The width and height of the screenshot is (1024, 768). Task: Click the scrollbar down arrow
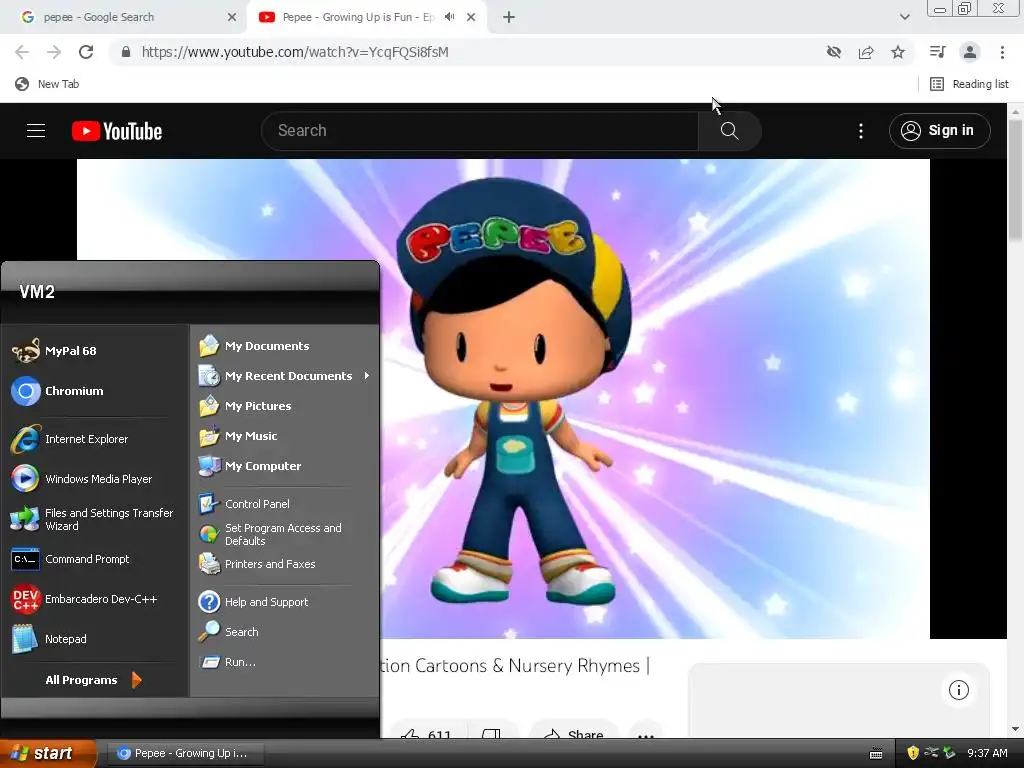coord(1015,729)
